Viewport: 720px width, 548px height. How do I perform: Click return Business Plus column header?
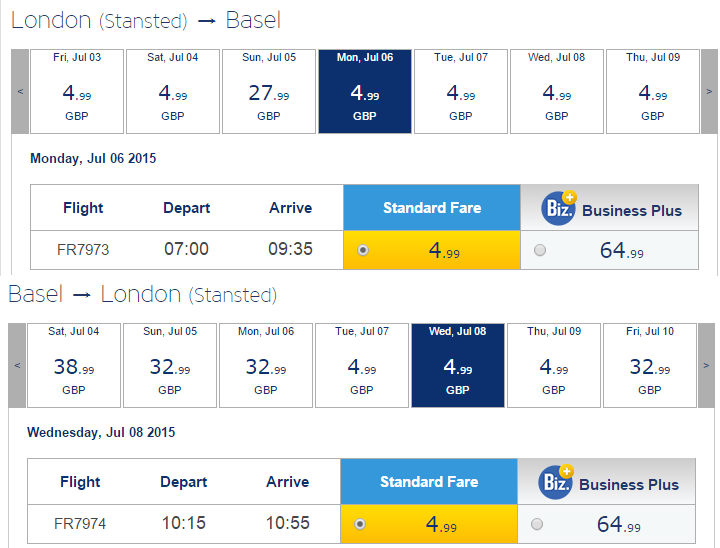point(607,481)
